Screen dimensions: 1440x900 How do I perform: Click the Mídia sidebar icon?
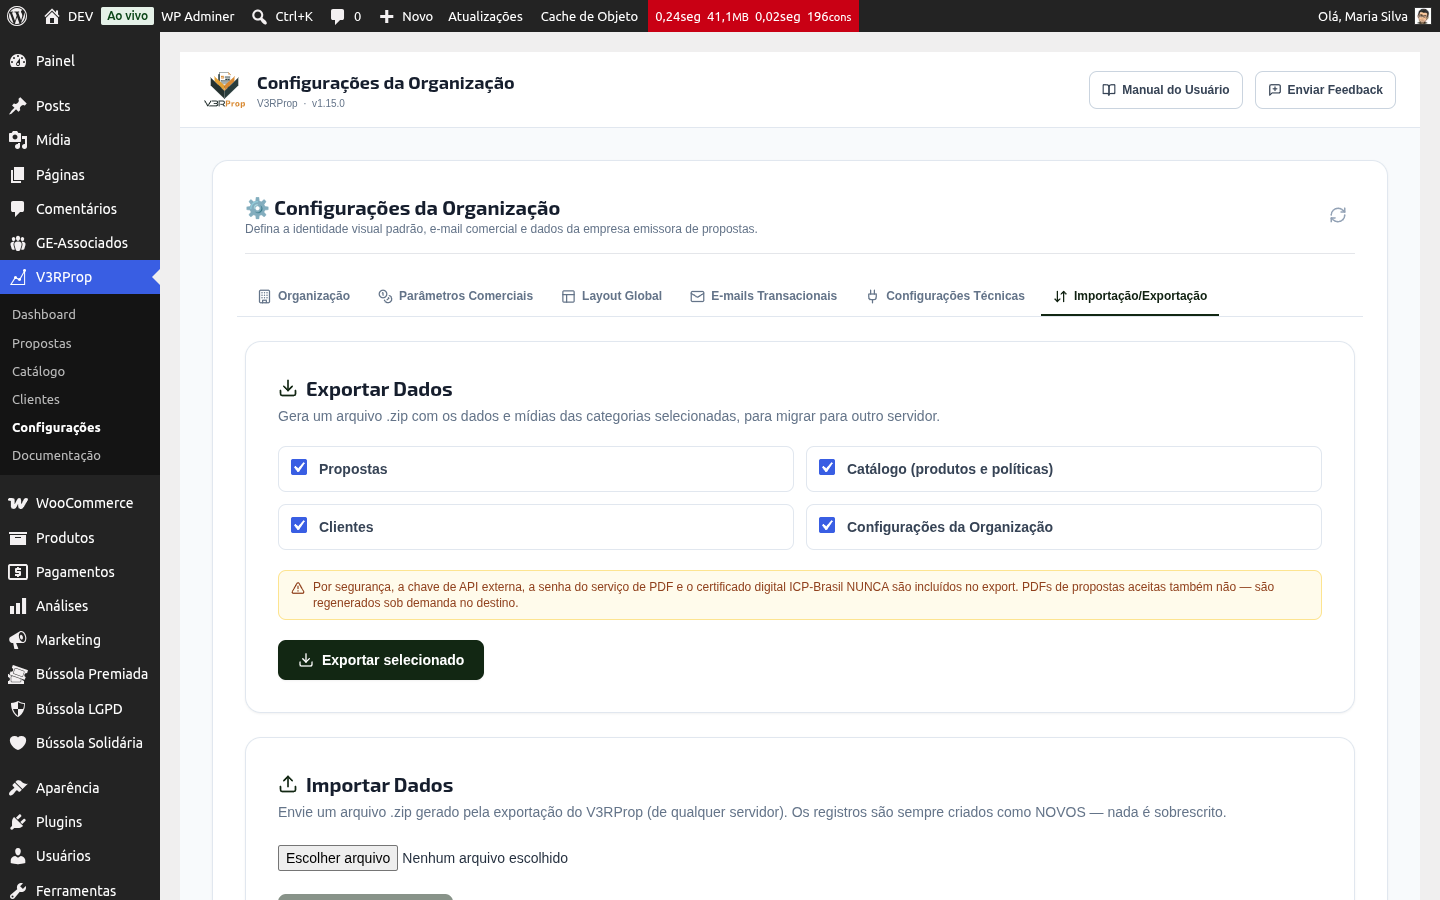(x=18, y=140)
